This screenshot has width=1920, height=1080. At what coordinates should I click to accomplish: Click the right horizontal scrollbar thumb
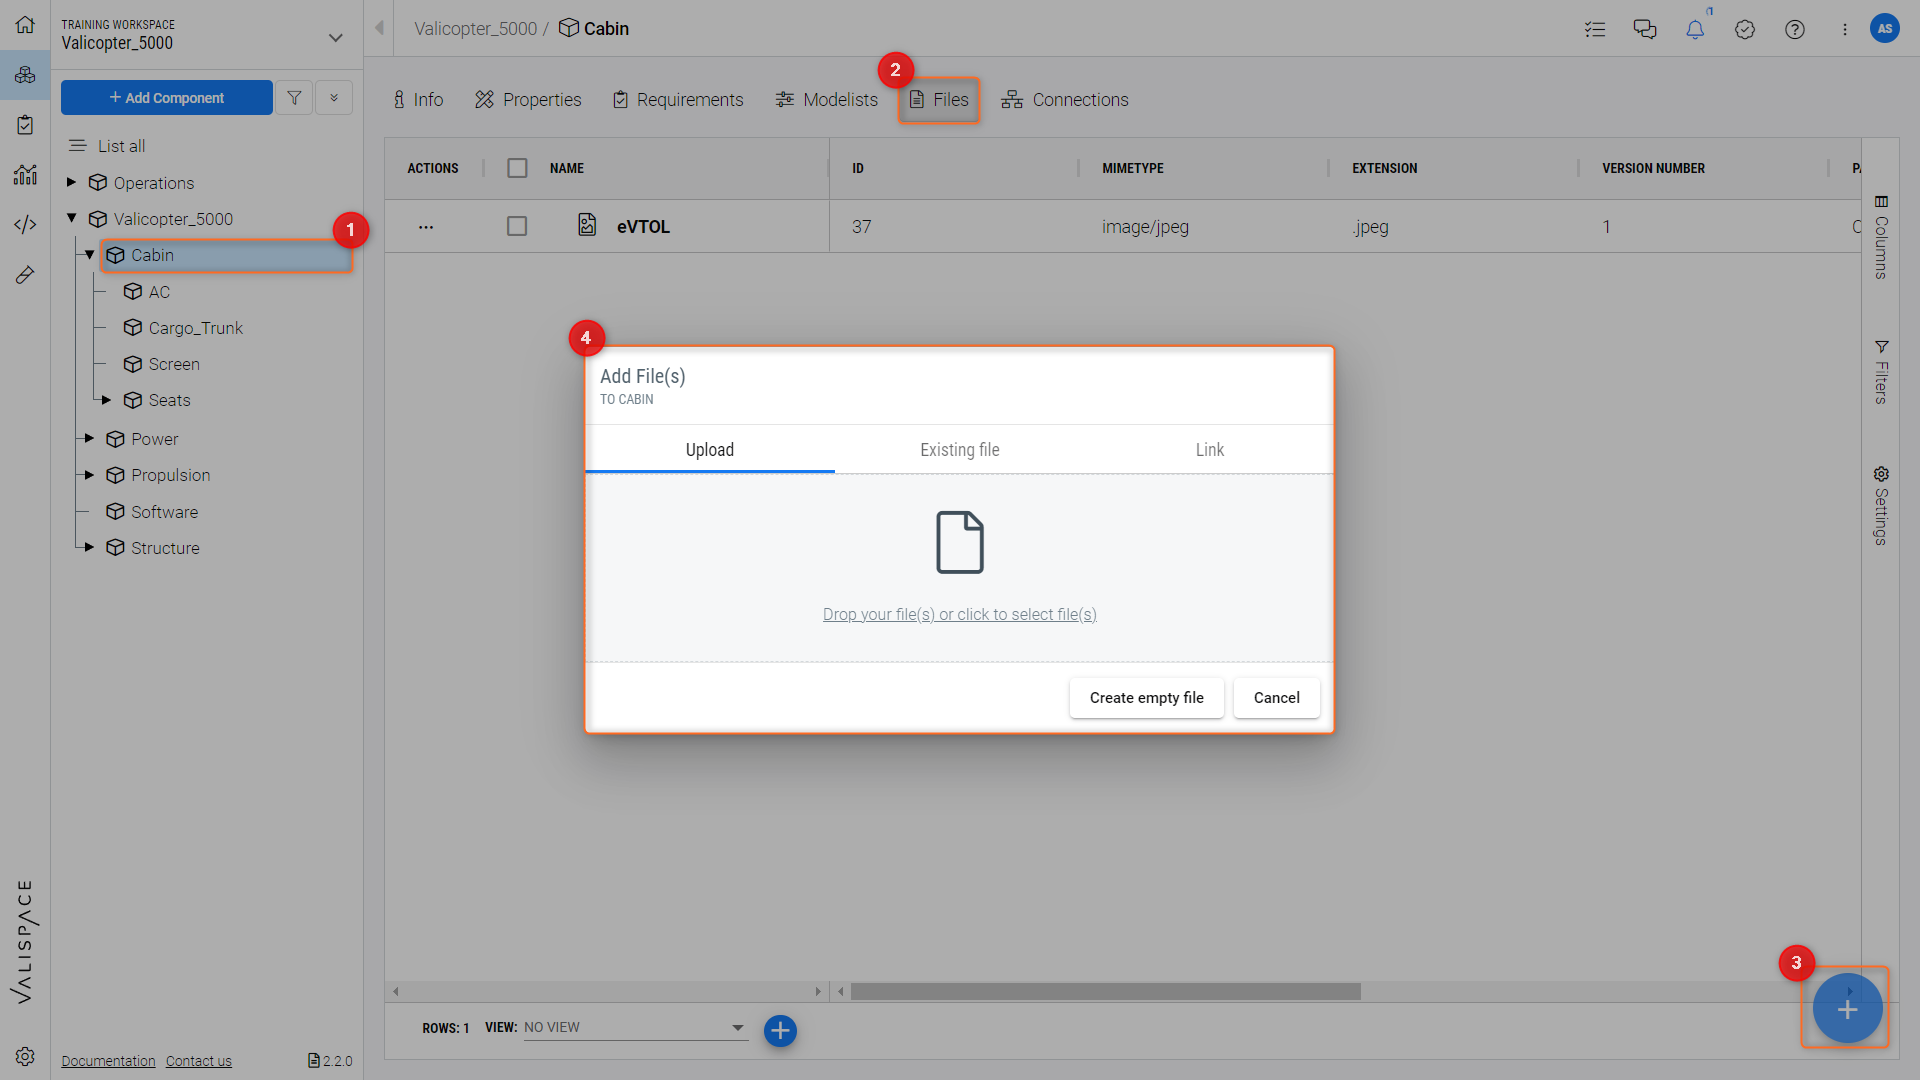point(1106,991)
